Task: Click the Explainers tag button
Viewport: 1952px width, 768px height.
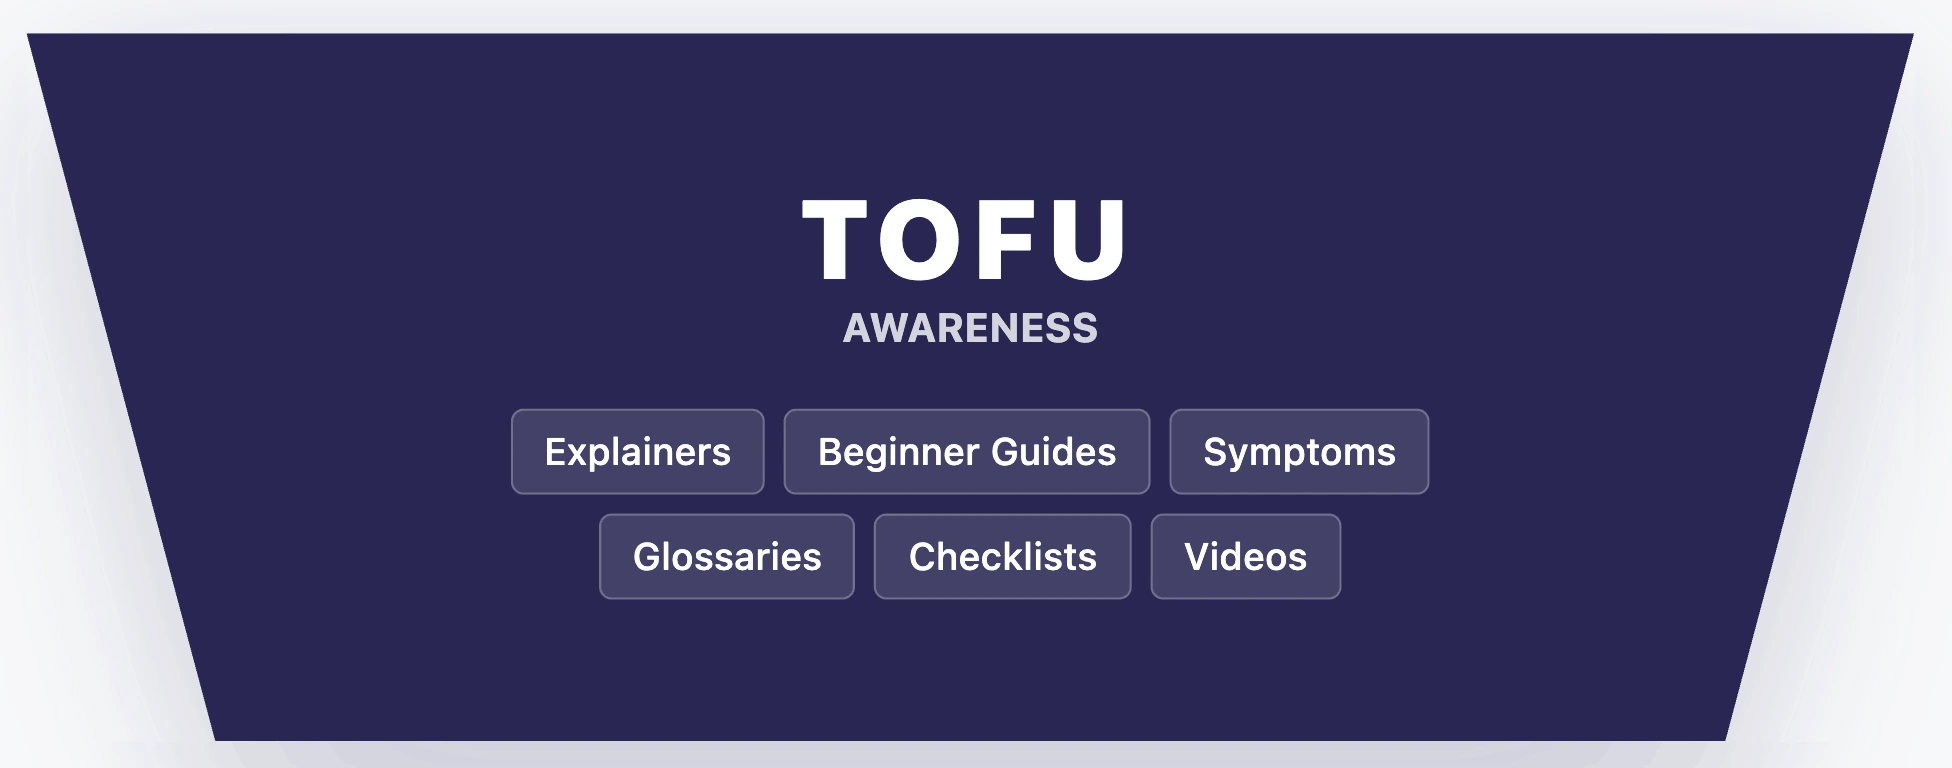Action: click(x=637, y=452)
